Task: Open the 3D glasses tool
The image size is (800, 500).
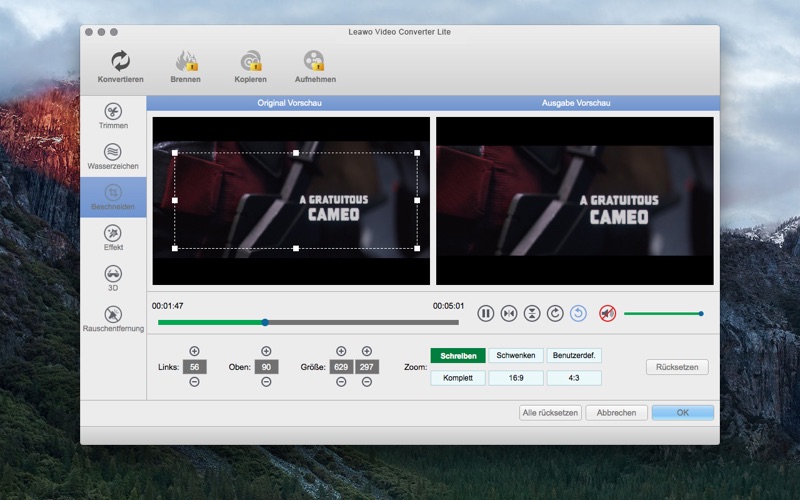Action: (x=113, y=278)
